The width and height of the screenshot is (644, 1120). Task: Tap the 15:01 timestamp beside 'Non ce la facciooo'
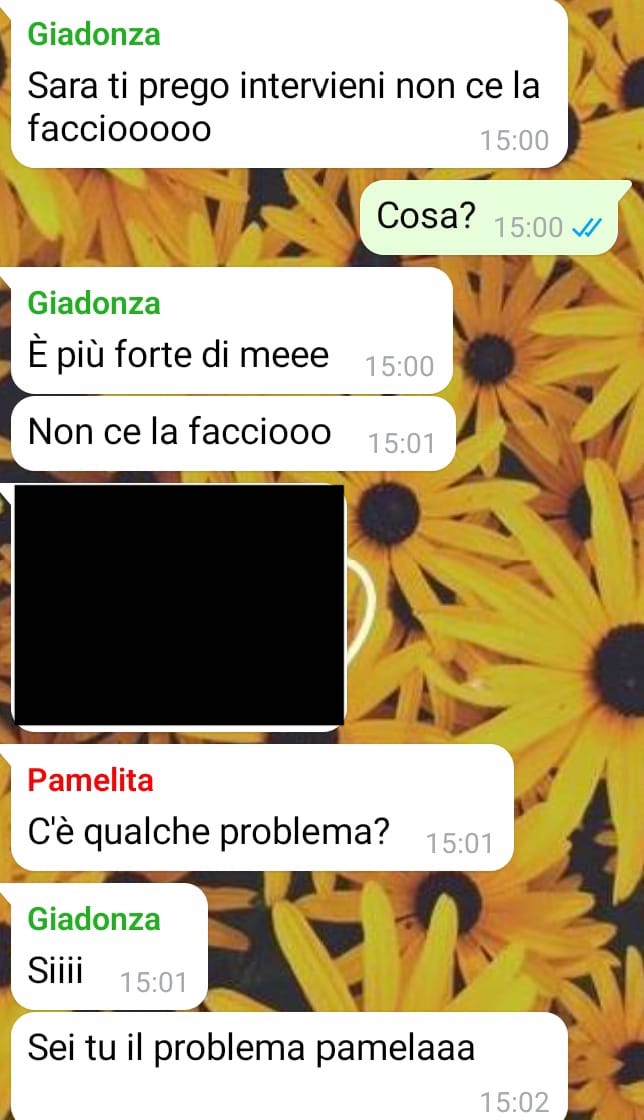[x=401, y=444]
